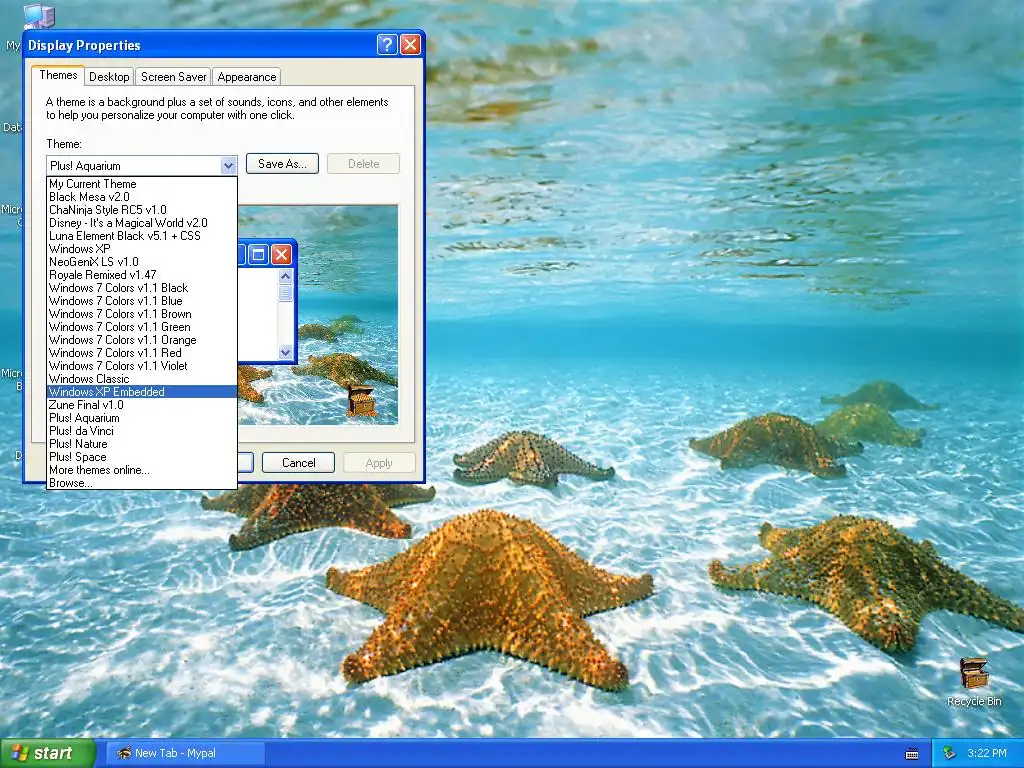
Task: Select Windows 7 Colors v1.1 Orange
Action: pos(142,340)
